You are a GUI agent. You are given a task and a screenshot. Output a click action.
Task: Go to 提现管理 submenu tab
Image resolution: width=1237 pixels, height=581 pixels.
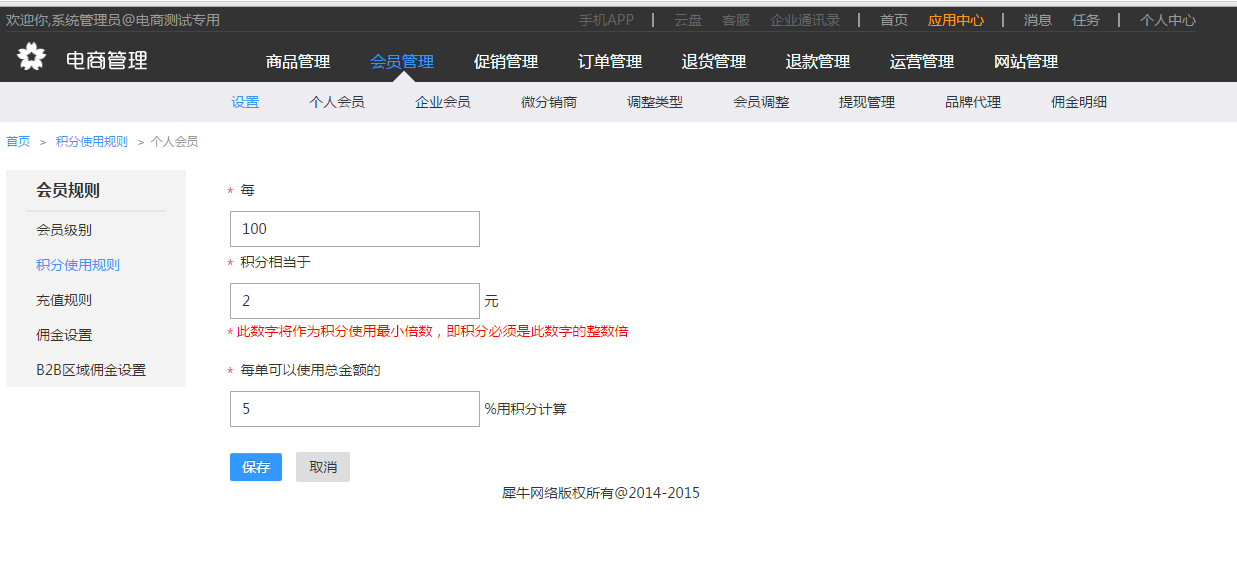click(867, 102)
